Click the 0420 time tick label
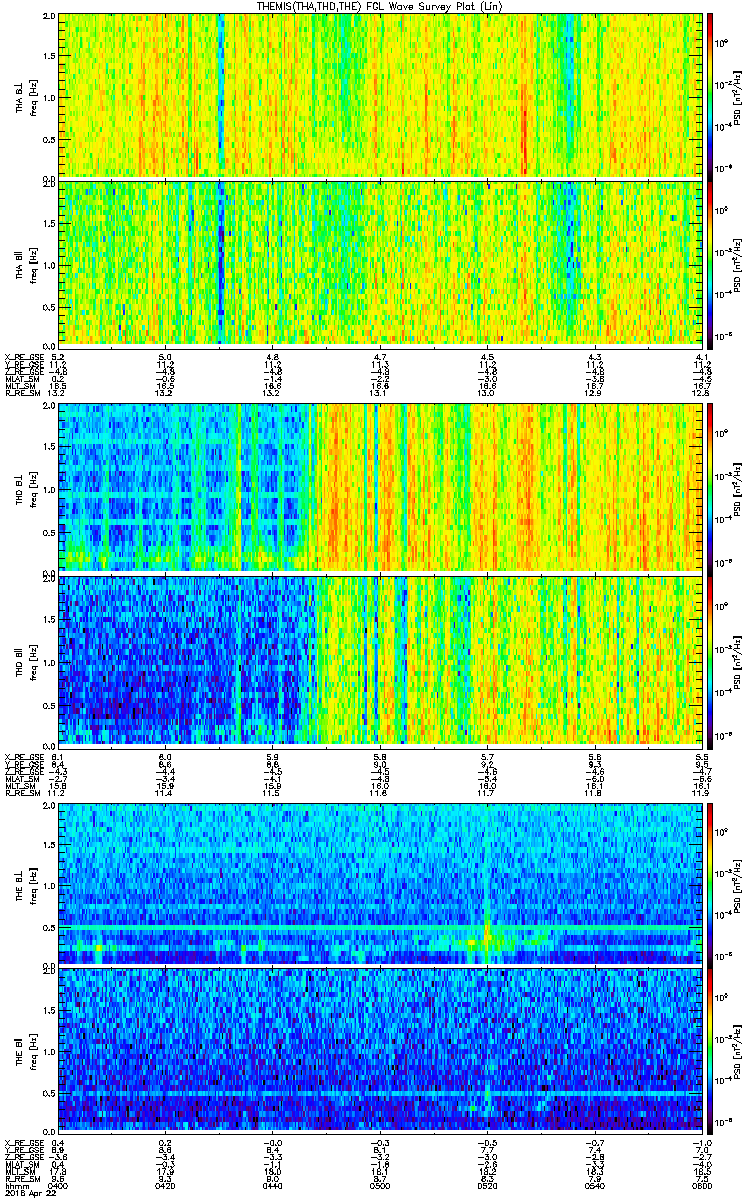The image size is (750, 1200). coord(166,1186)
